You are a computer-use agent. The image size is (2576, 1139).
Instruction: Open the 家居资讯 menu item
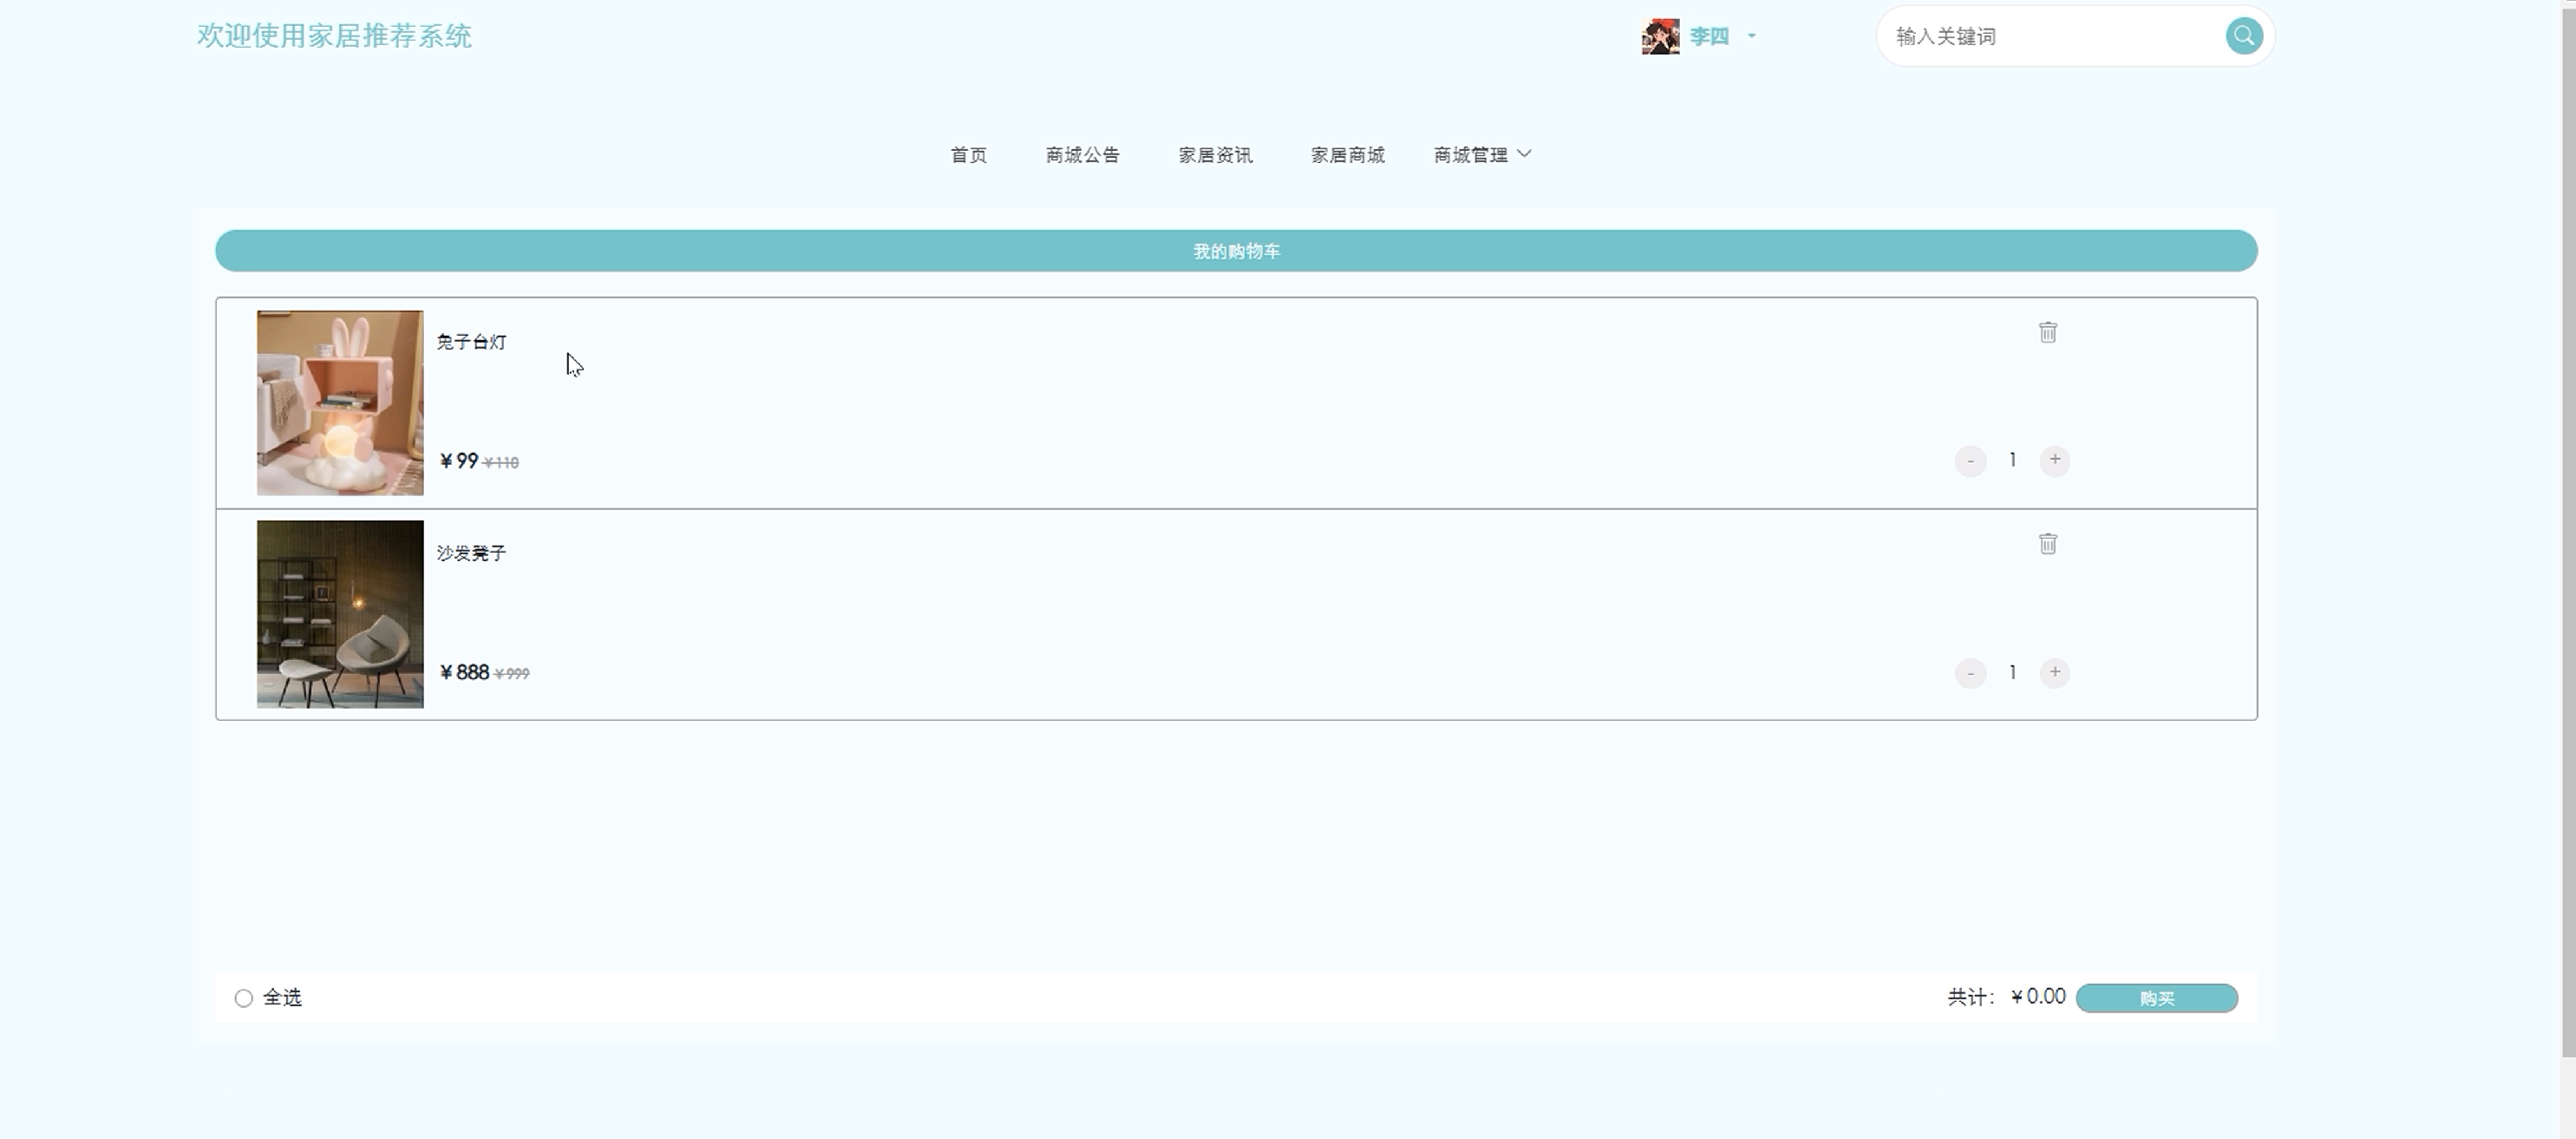(1215, 155)
